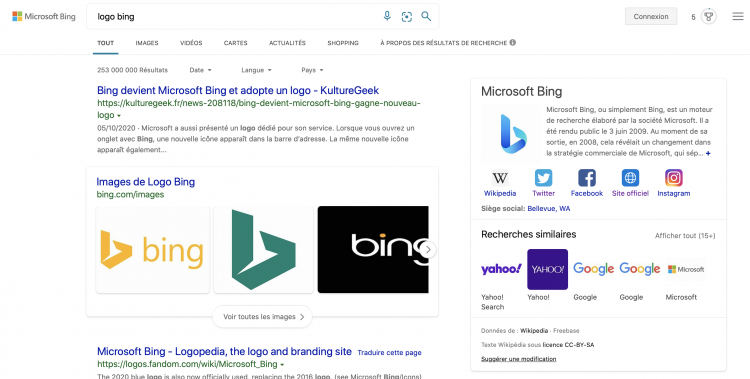The height and width of the screenshot is (379, 750).
Task: Start voice search with microphone icon
Action: point(387,16)
